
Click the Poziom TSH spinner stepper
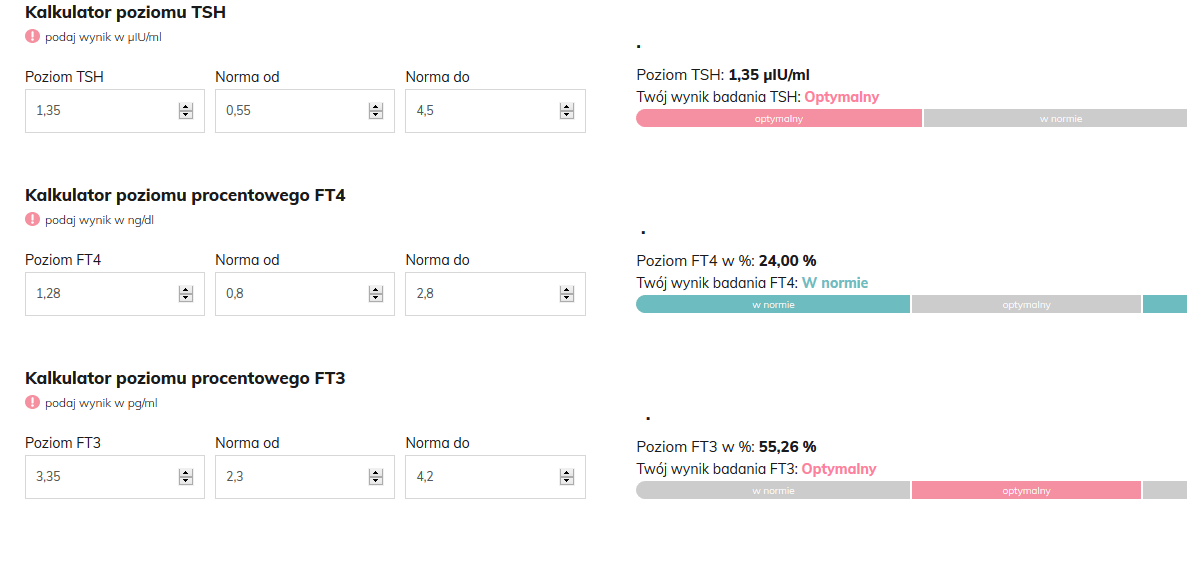(185, 111)
